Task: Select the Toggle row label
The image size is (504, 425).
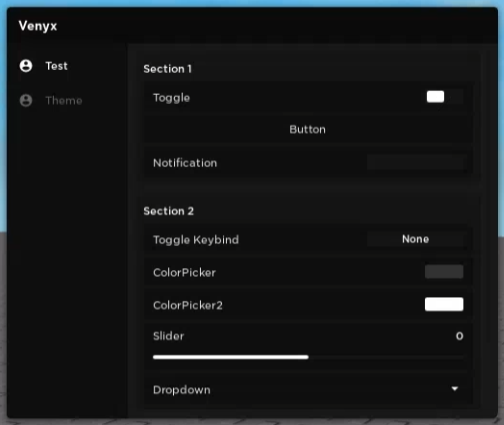Action: (x=171, y=98)
